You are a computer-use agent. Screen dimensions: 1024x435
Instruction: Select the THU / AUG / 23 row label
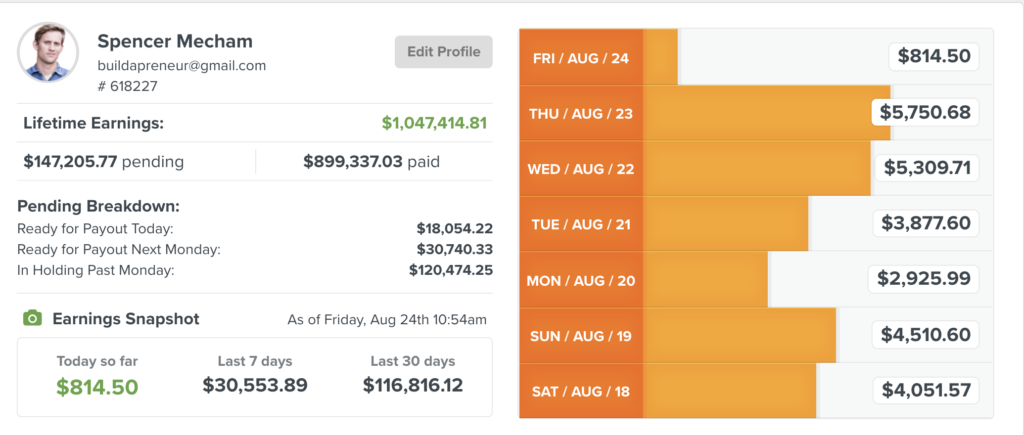point(581,113)
